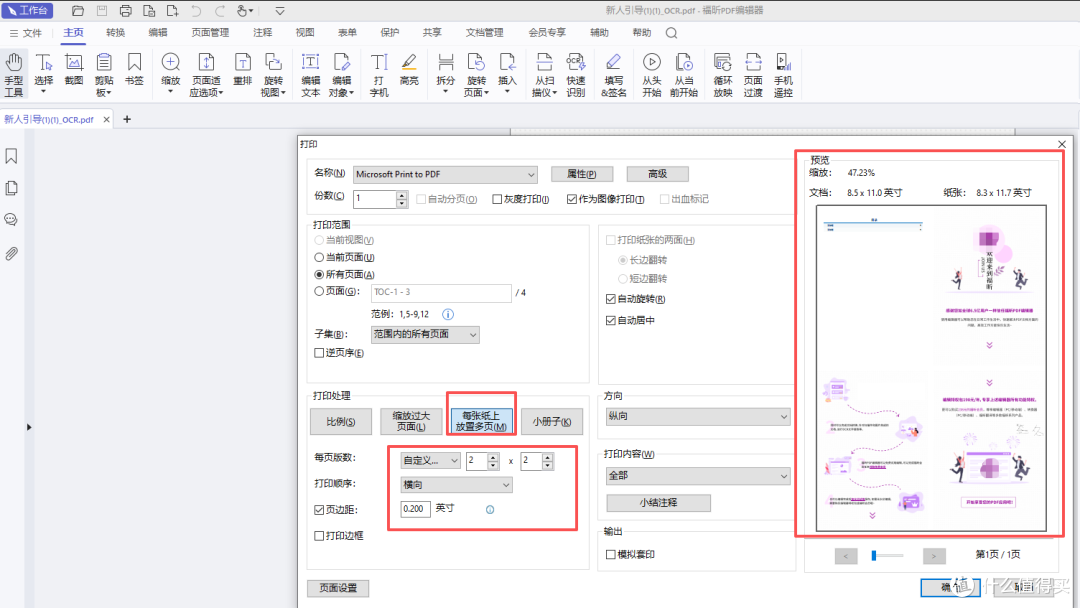Viewport: 1080px width, 608px height.
Task: Click the Reflow (重排) icon
Action: (x=242, y=70)
